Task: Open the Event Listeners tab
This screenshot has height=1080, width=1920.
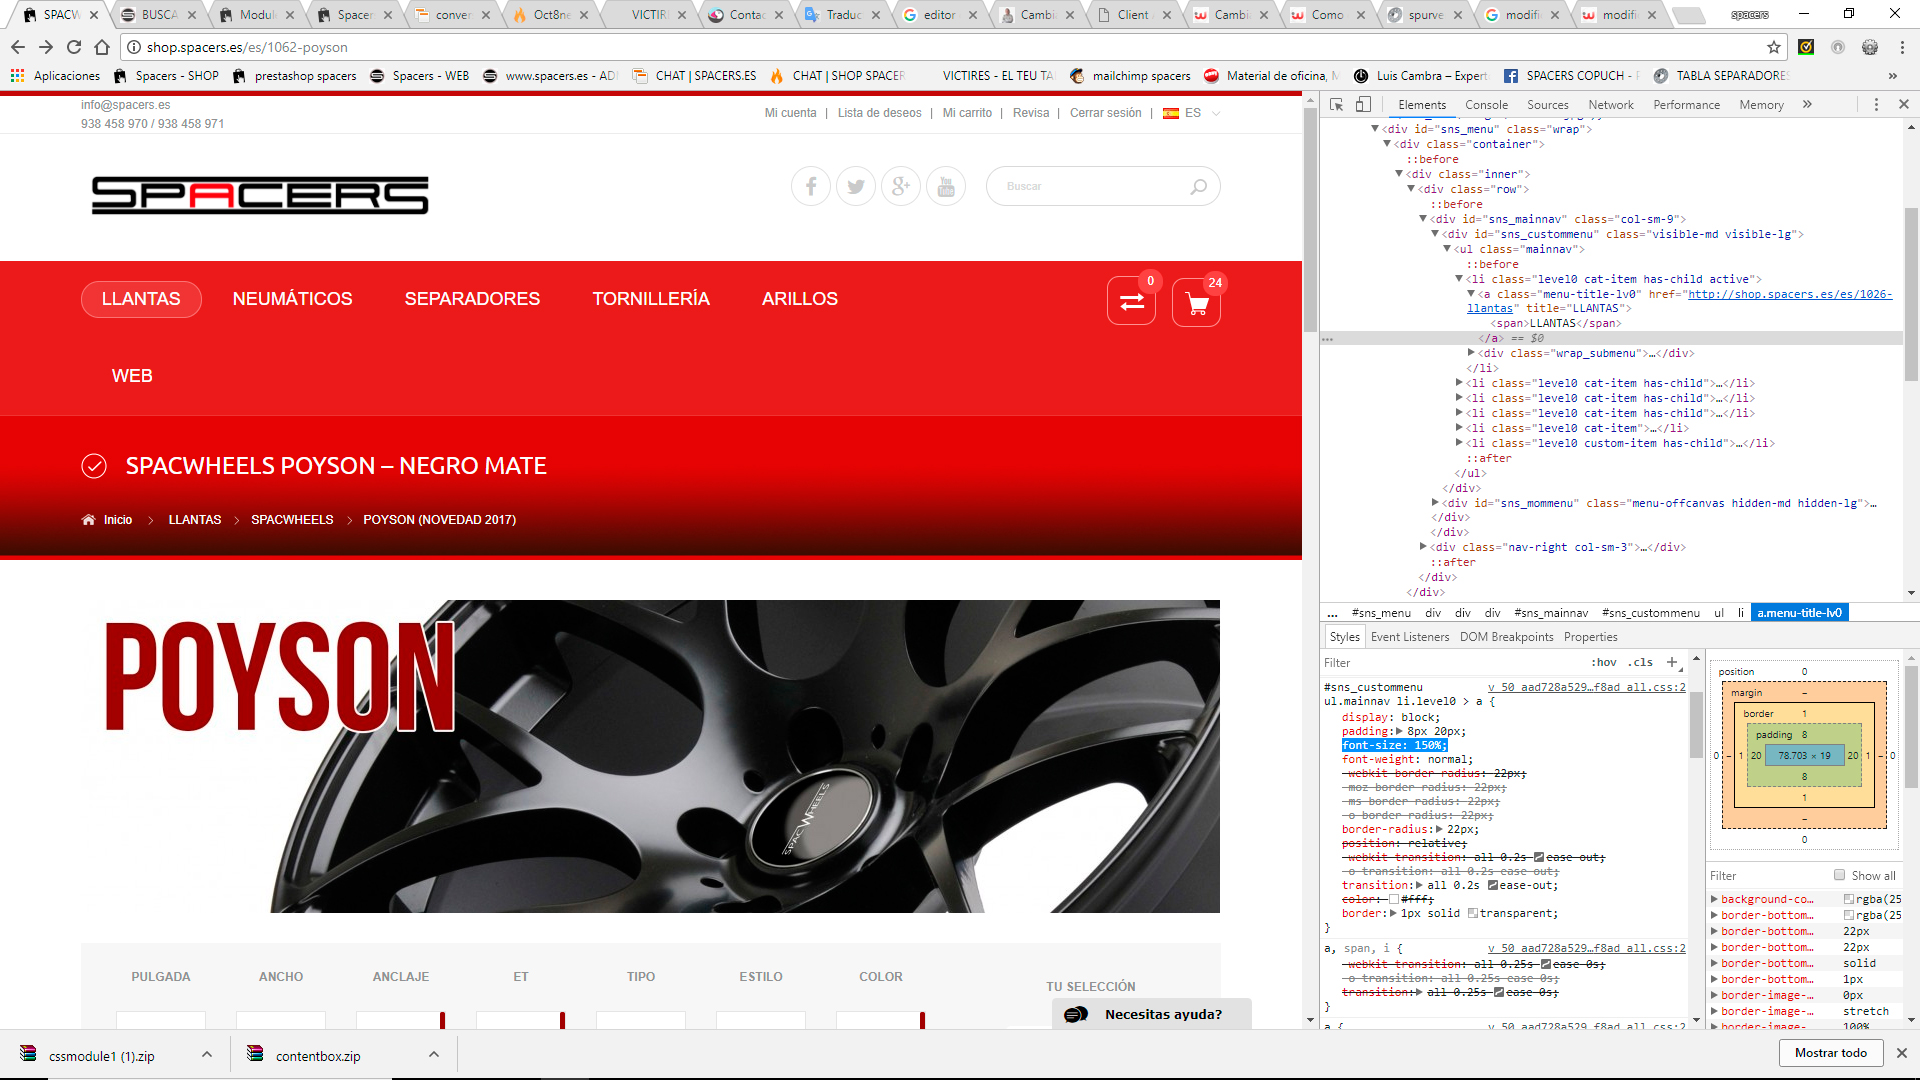Action: click(x=1409, y=637)
